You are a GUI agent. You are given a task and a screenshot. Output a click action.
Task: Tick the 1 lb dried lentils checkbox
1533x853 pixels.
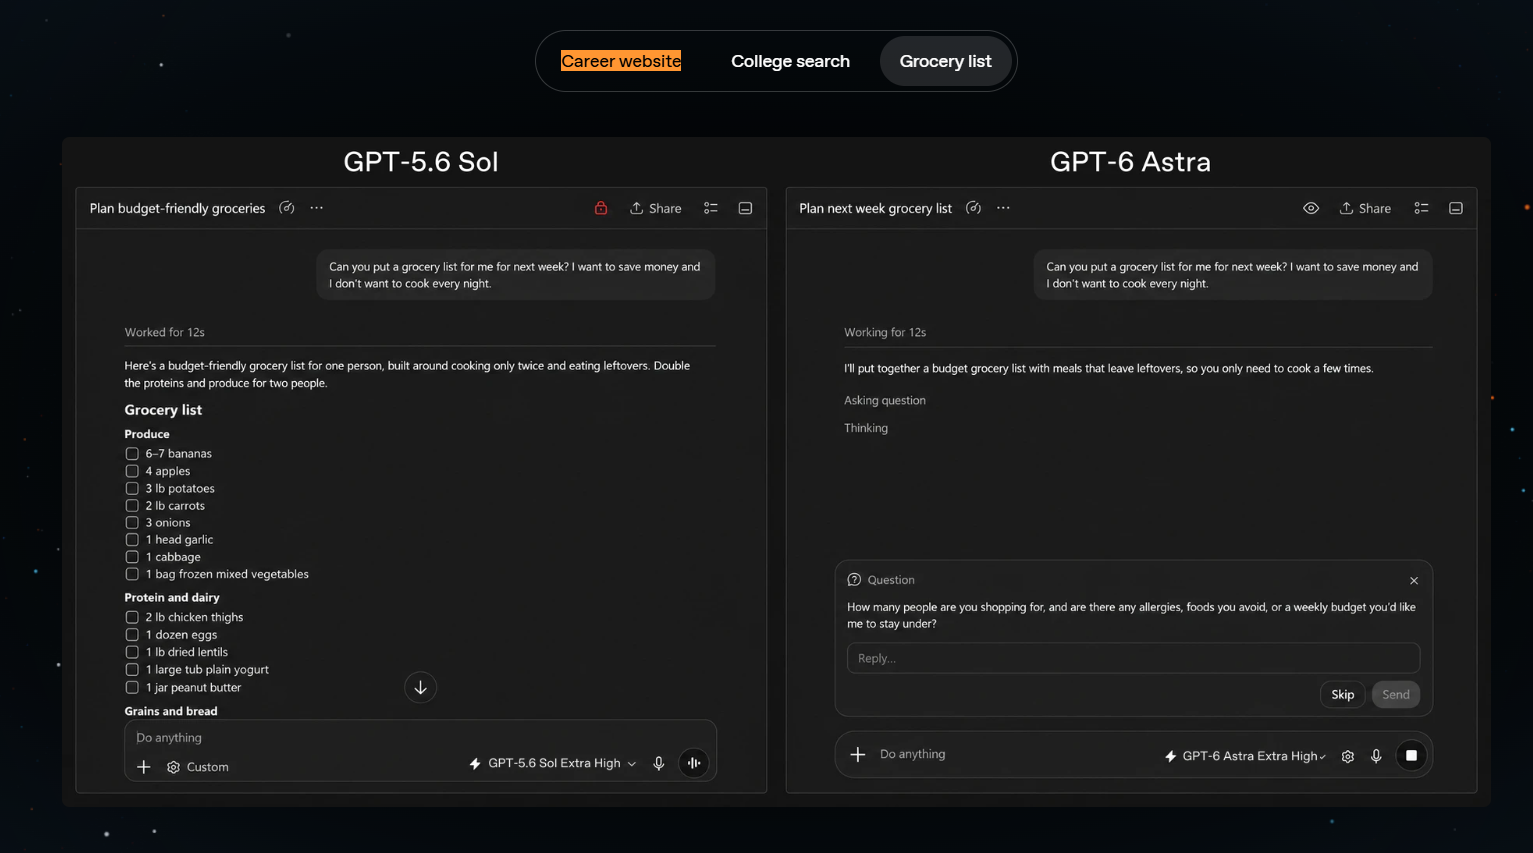coord(132,652)
